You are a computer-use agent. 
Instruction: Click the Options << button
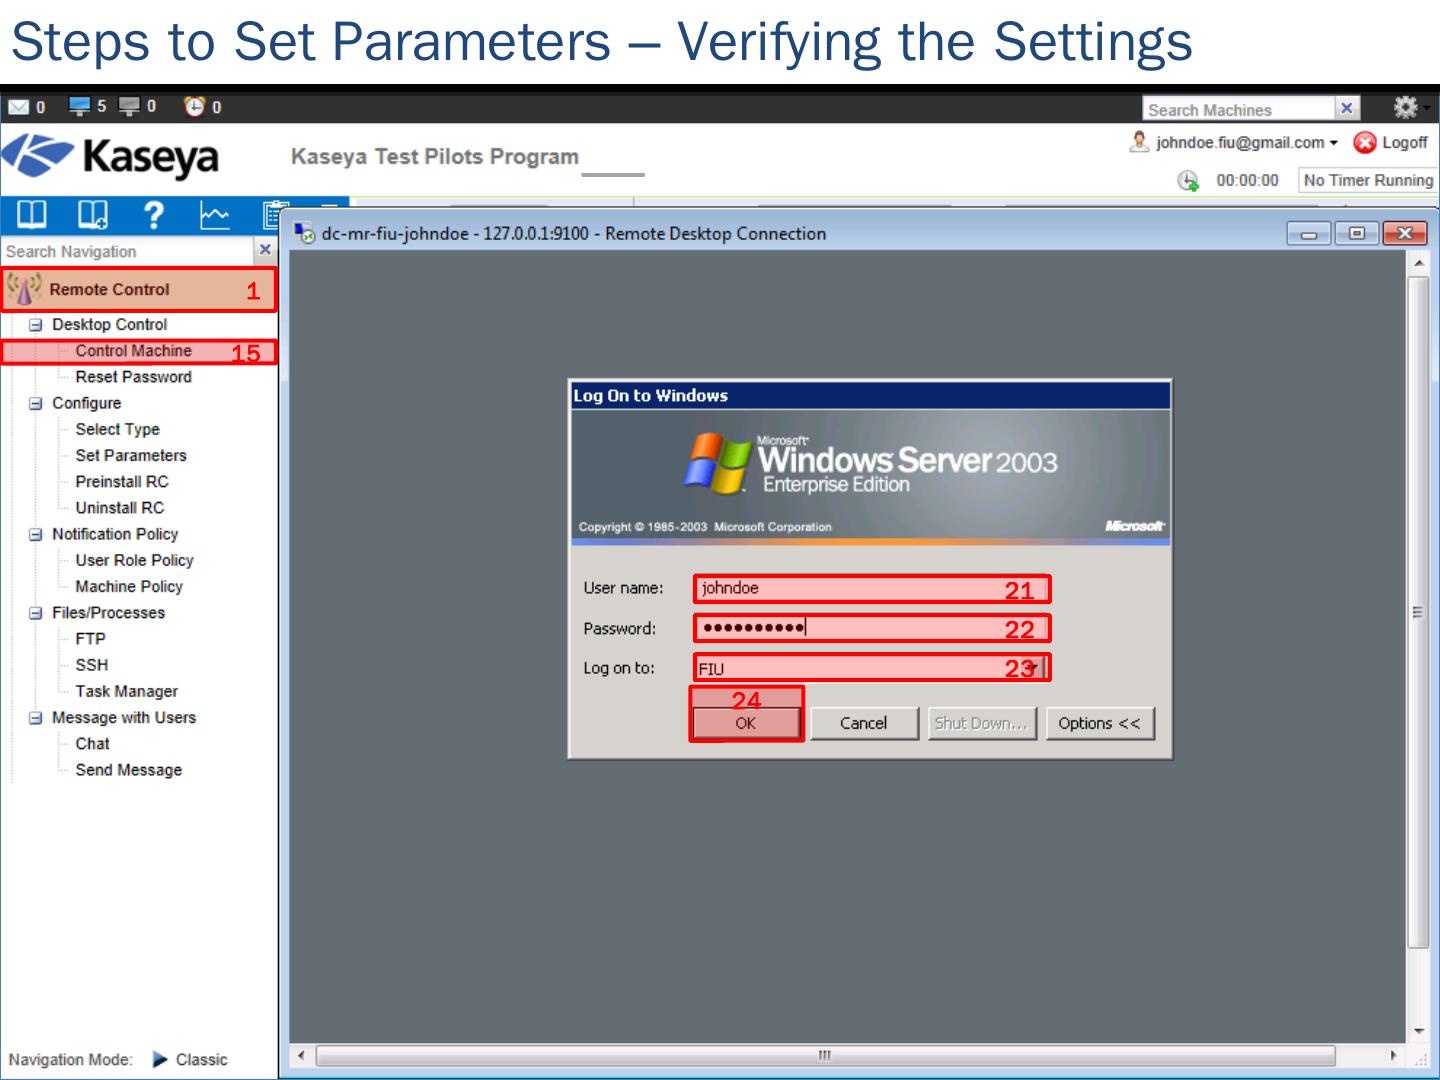pyautogui.click(x=1099, y=723)
